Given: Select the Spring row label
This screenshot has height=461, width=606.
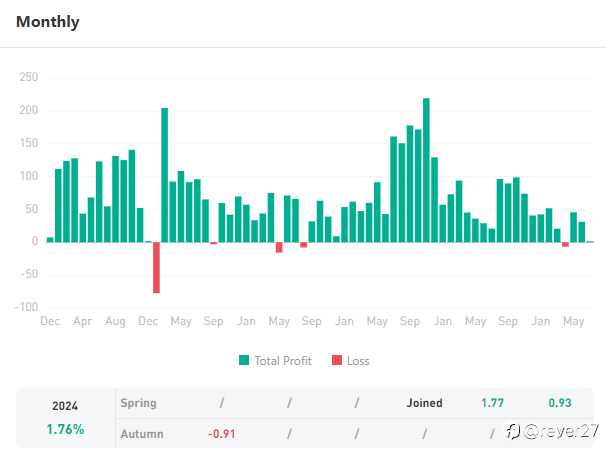Looking at the screenshot, I should tap(138, 403).
